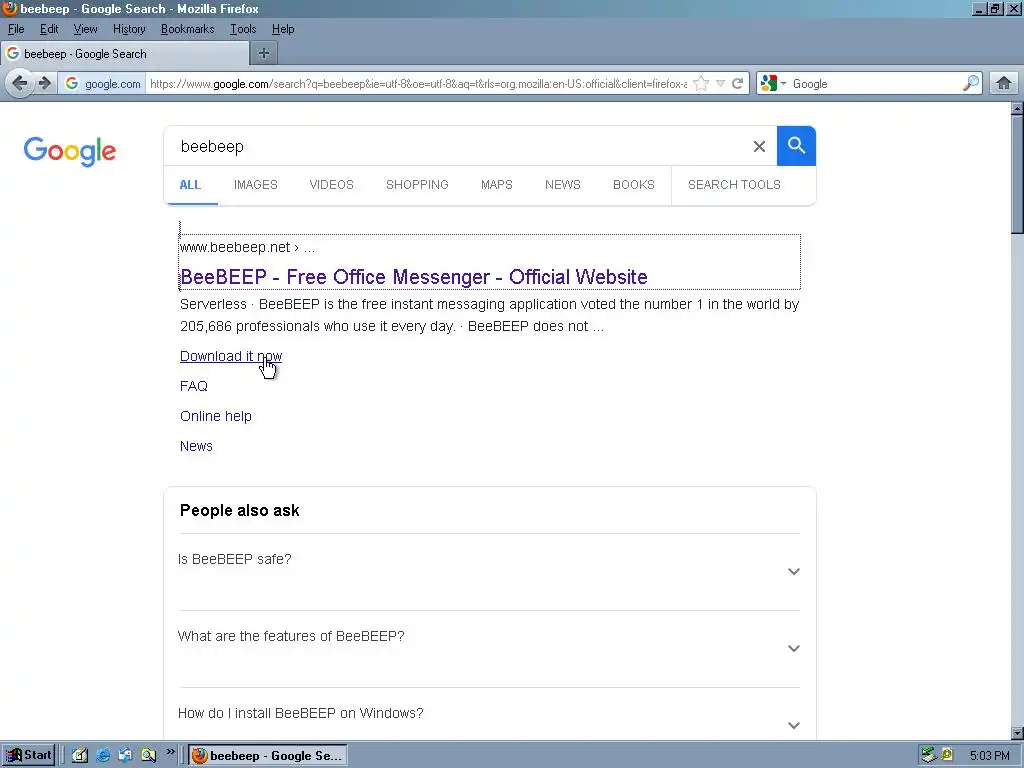Click the Firefox icon in title bar
The width and height of the screenshot is (1024, 768).
tap(9, 8)
